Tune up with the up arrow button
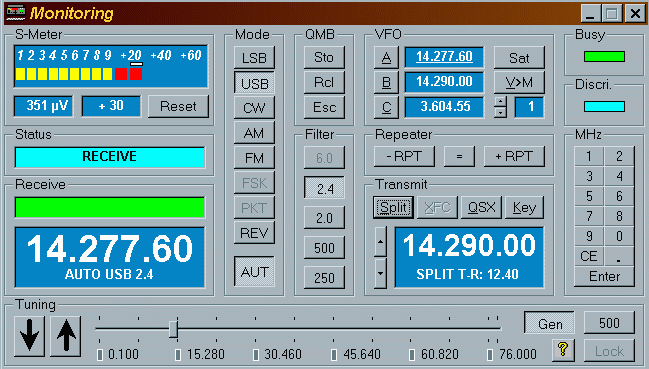 point(66,336)
